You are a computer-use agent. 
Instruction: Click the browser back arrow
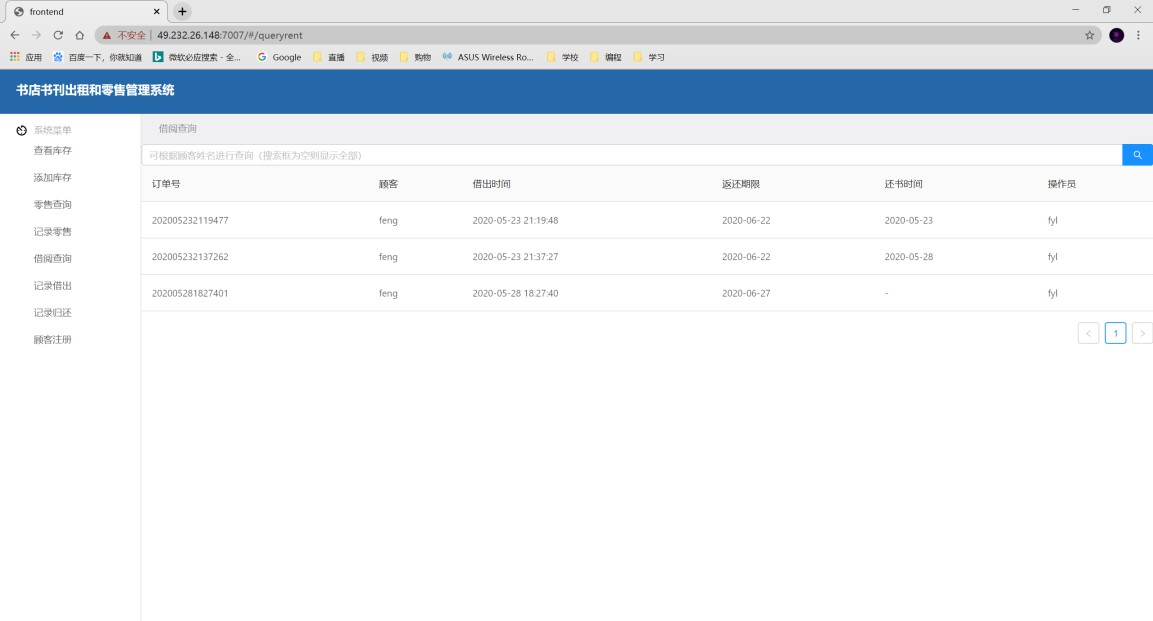pyautogui.click(x=15, y=35)
